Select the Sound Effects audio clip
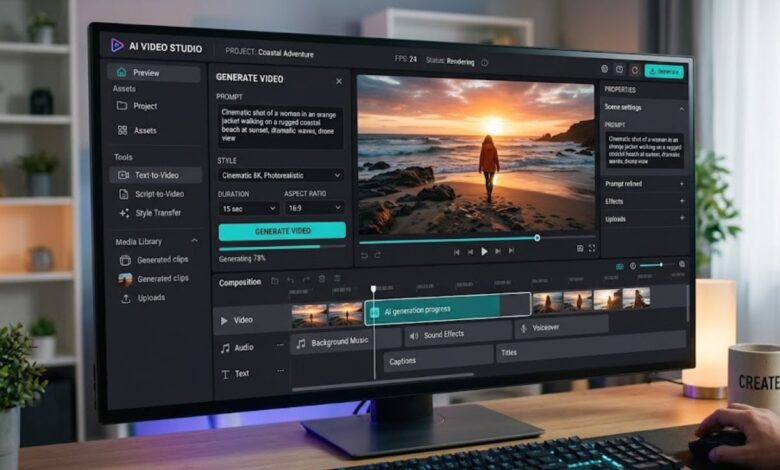 pos(458,334)
